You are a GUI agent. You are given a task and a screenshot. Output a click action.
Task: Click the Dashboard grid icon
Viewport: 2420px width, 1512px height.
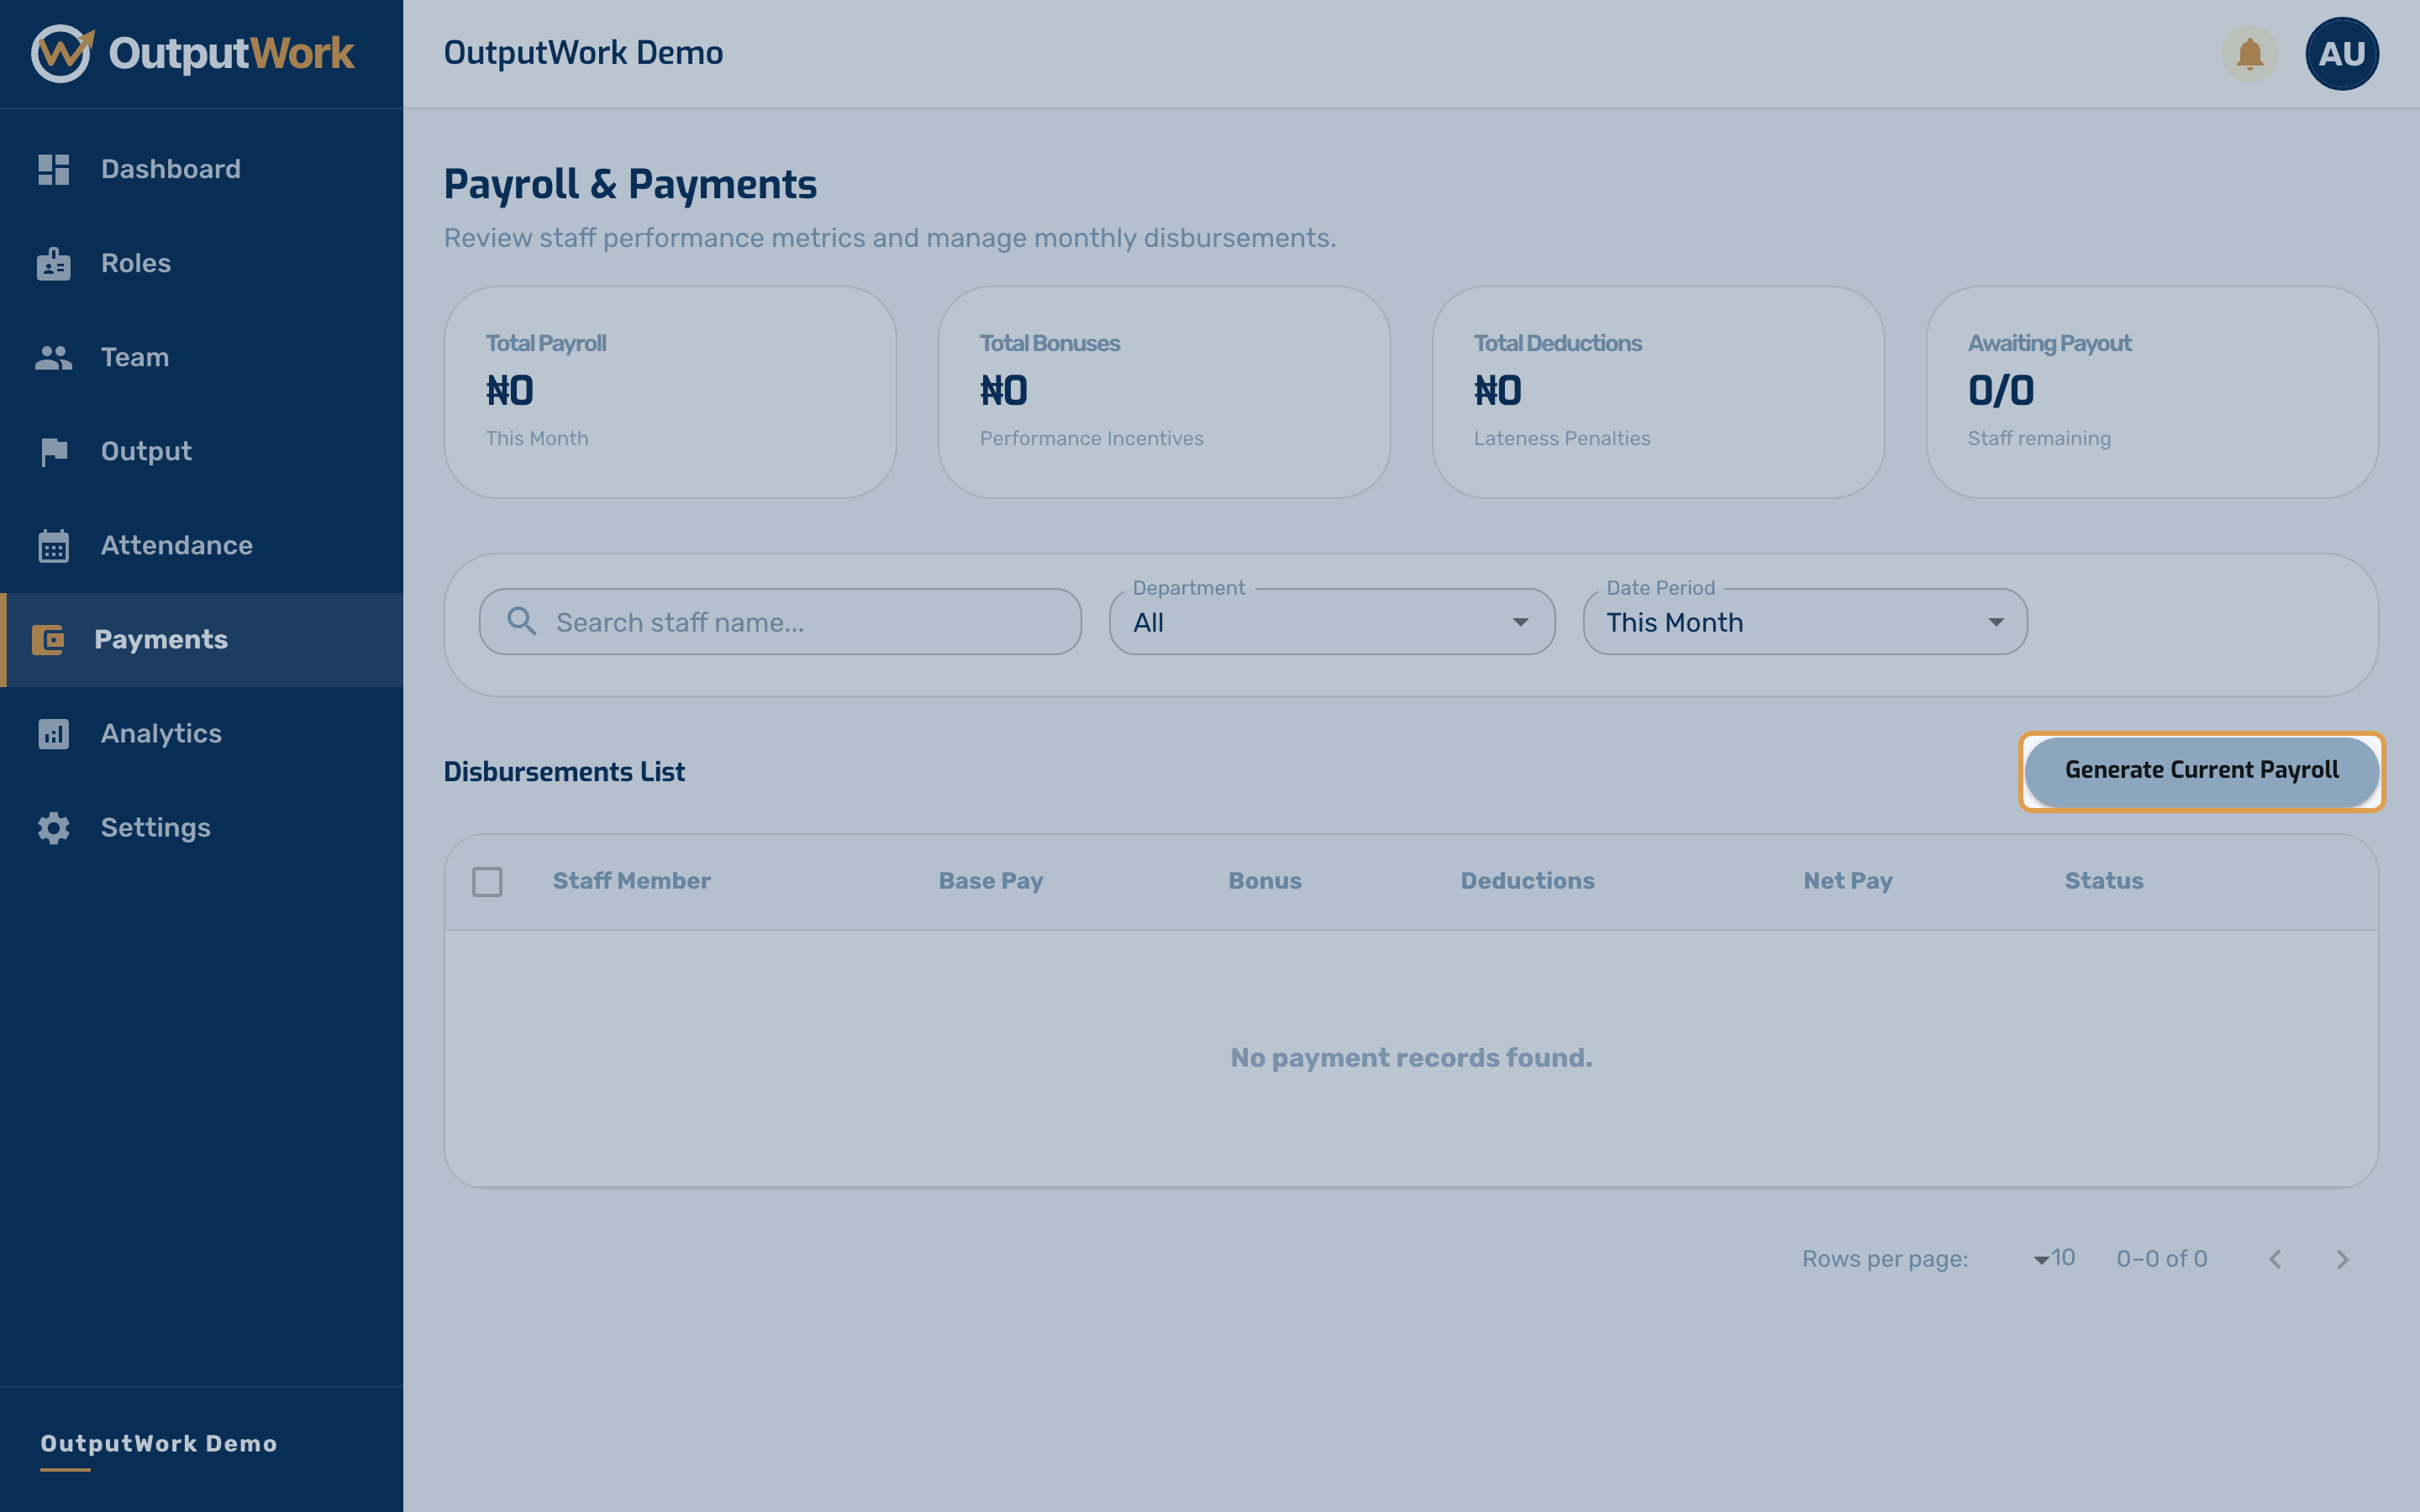pyautogui.click(x=54, y=169)
